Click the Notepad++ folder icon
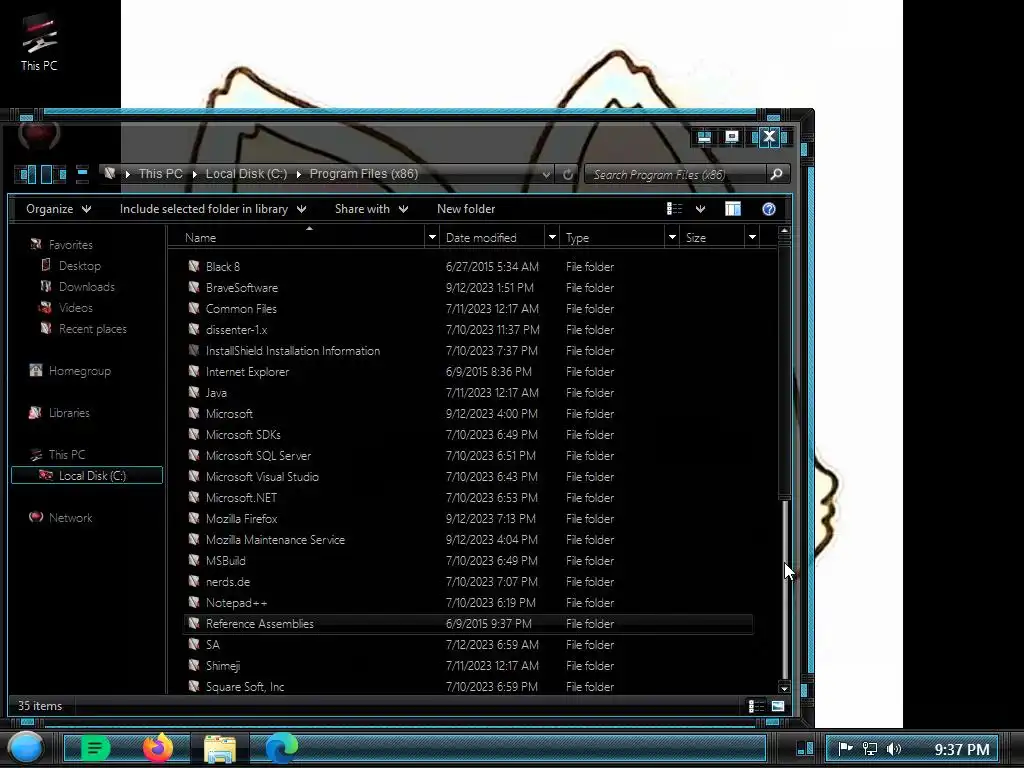The height and width of the screenshot is (768, 1024). (x=194, y=602)
